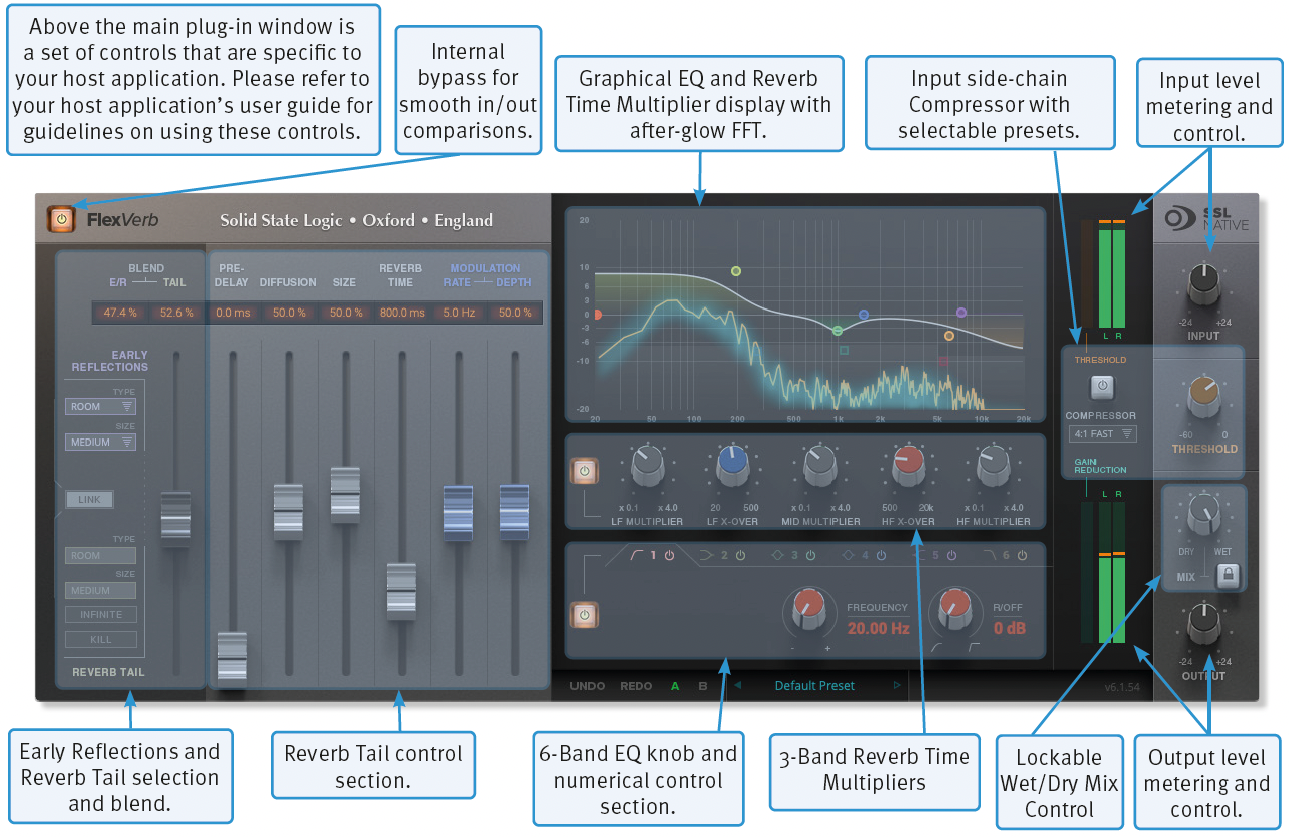The image size is (1289, 837).
Task: Select preset slot A
Action: pos(675,686)
